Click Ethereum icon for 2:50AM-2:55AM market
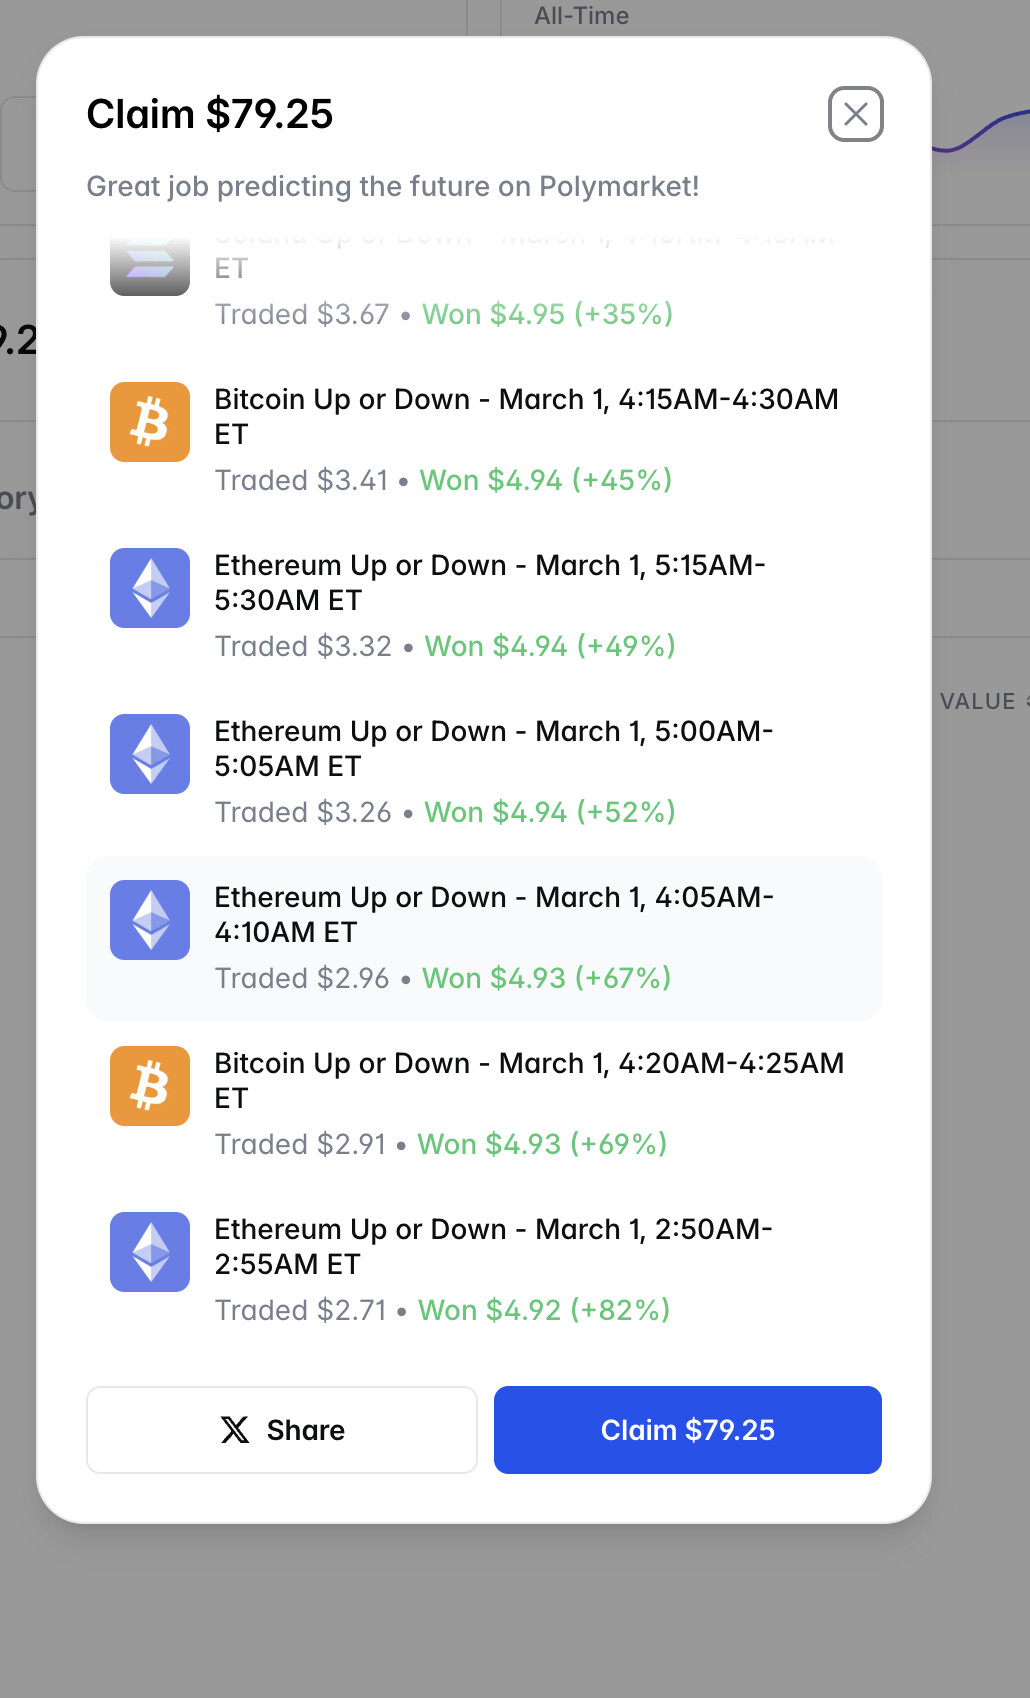This screenshot has width=1030, height=1698. pos(150,1252)
